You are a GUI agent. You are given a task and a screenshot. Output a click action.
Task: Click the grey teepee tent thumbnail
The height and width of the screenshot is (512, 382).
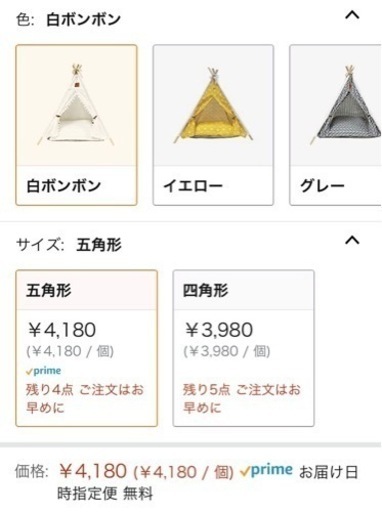(346, 105)
